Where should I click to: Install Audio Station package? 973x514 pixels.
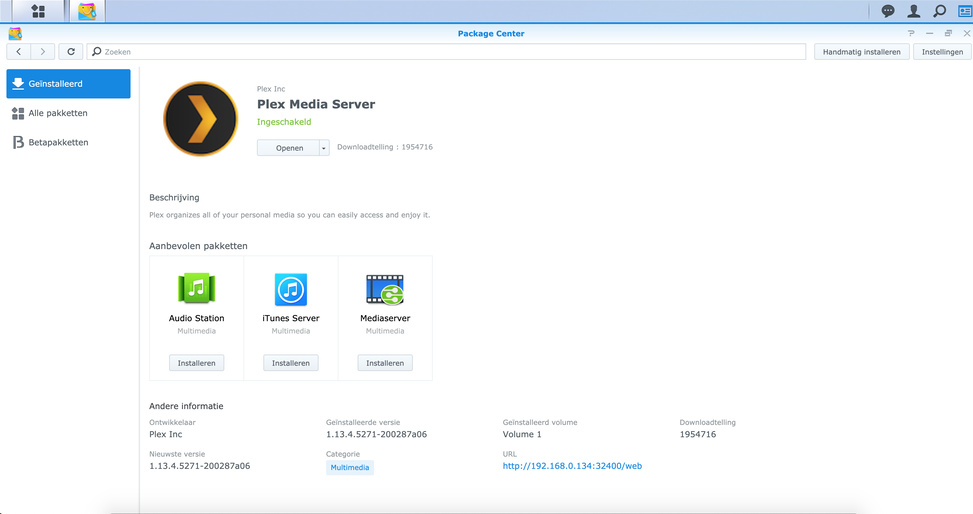click(x=197, y=363)
